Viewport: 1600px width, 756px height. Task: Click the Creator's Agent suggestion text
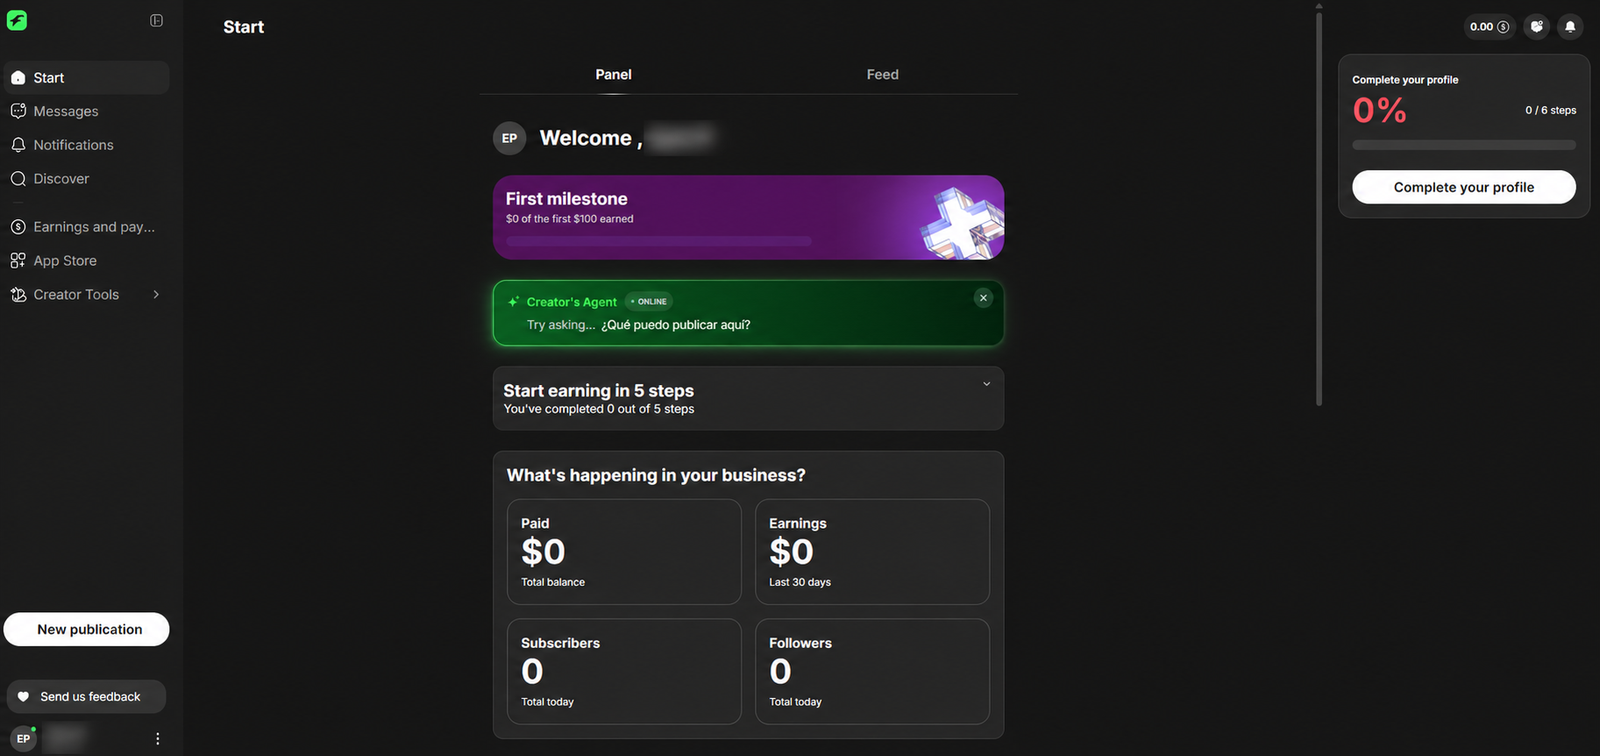675,325
